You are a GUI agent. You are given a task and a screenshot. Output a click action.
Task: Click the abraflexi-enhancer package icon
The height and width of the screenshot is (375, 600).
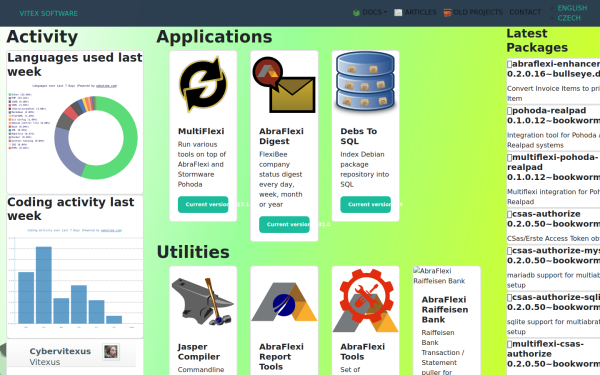point(509,64)
